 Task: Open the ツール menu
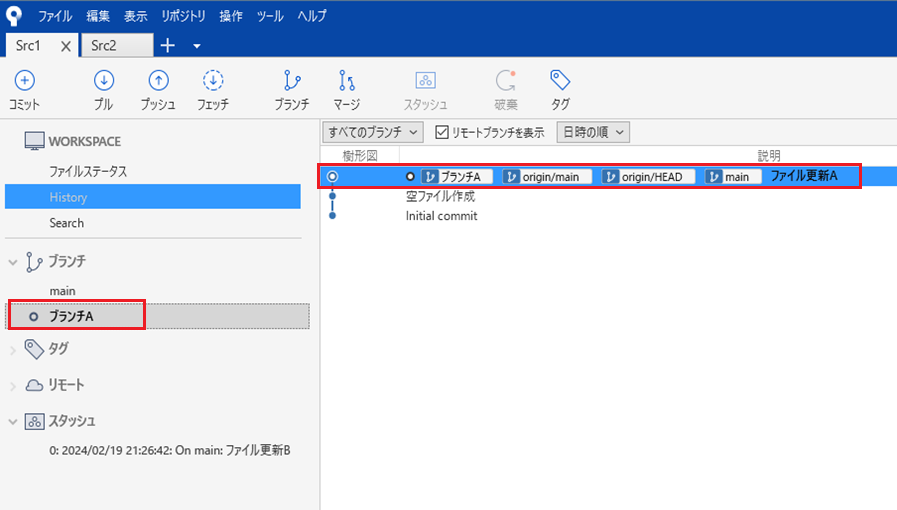tap(270, 16)
